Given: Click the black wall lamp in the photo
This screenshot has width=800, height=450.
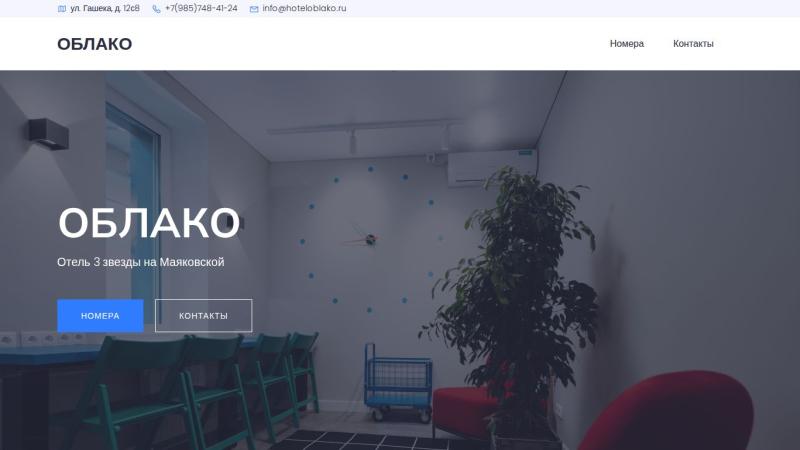Looking at the screenshot, I should pos(48,134).
